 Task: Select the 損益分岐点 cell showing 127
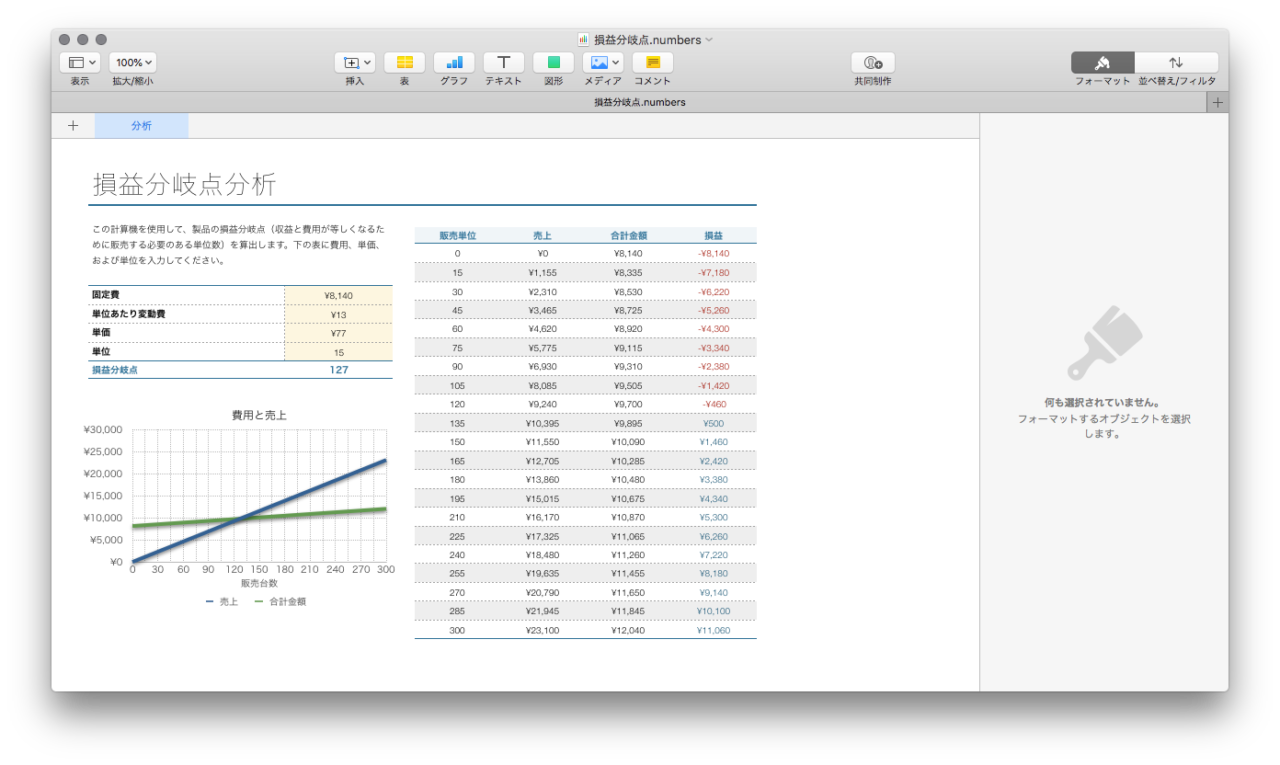pyautogui.click(x=338, y=369)
